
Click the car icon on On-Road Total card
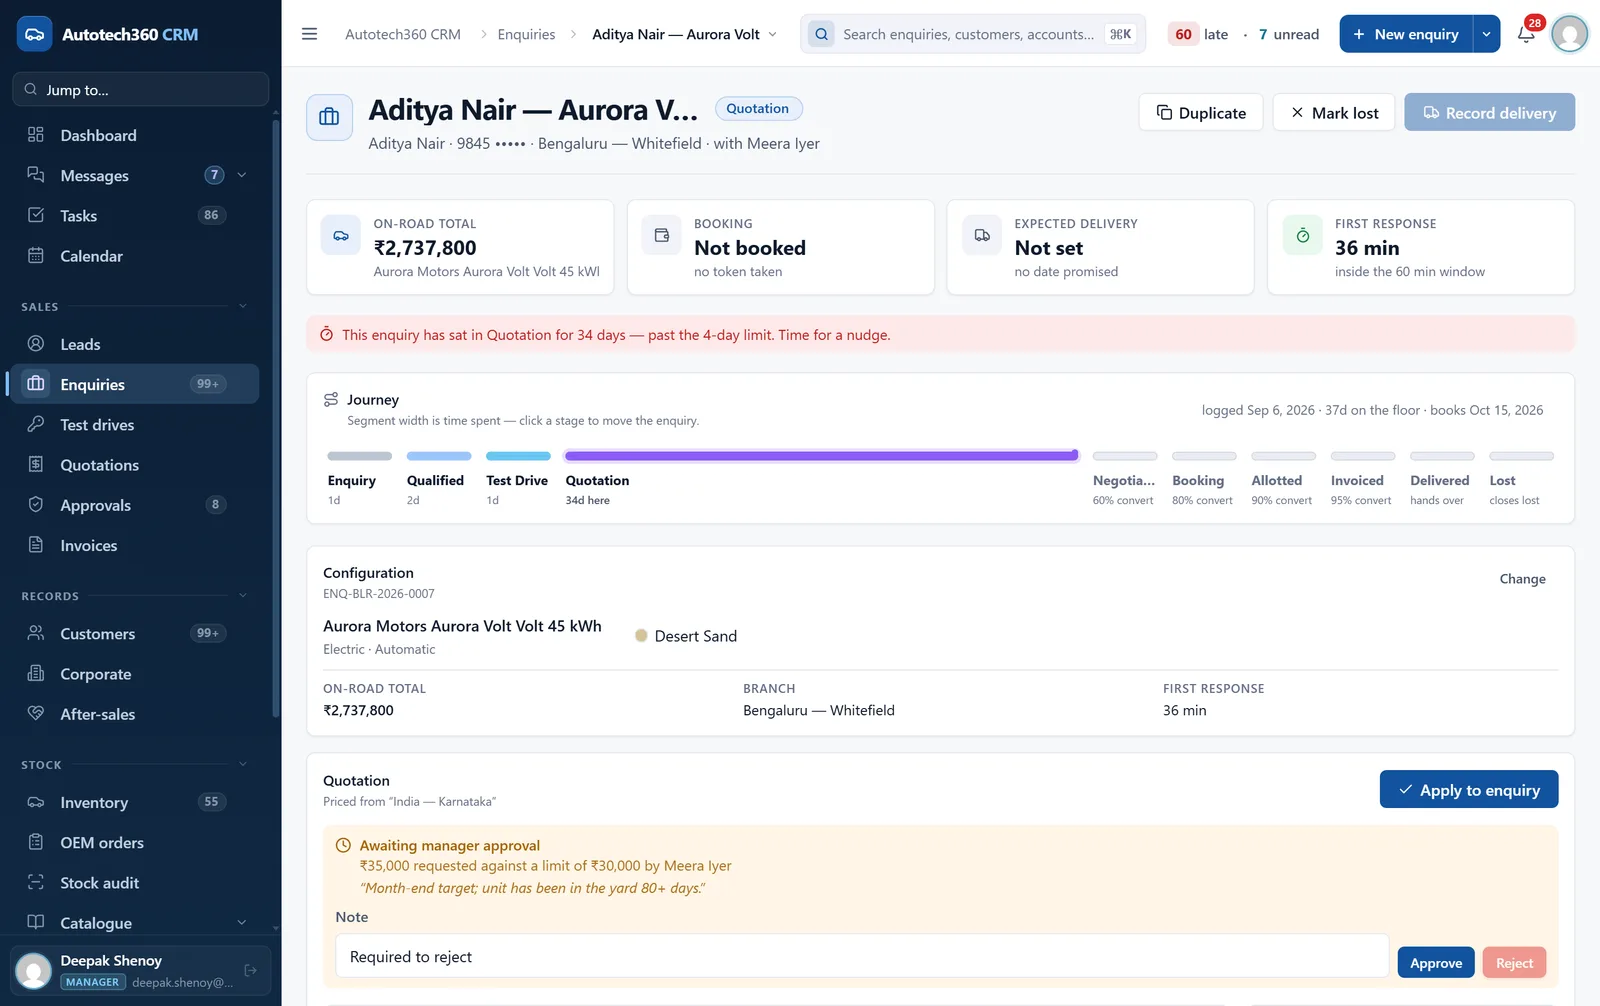click(341, 236)
